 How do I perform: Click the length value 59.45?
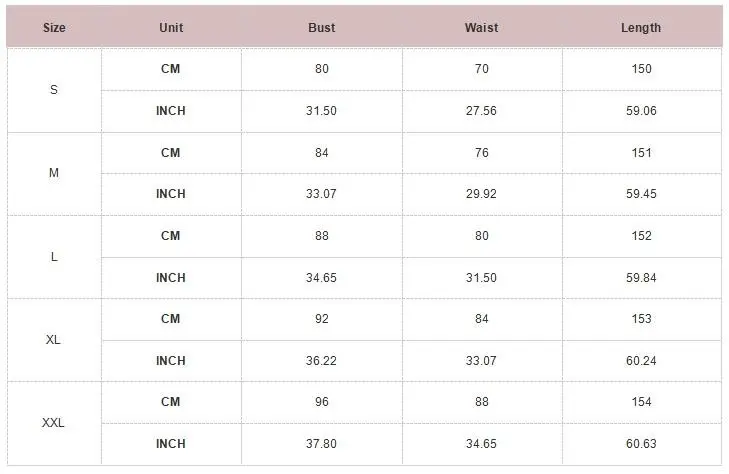(x=641, y=194)
